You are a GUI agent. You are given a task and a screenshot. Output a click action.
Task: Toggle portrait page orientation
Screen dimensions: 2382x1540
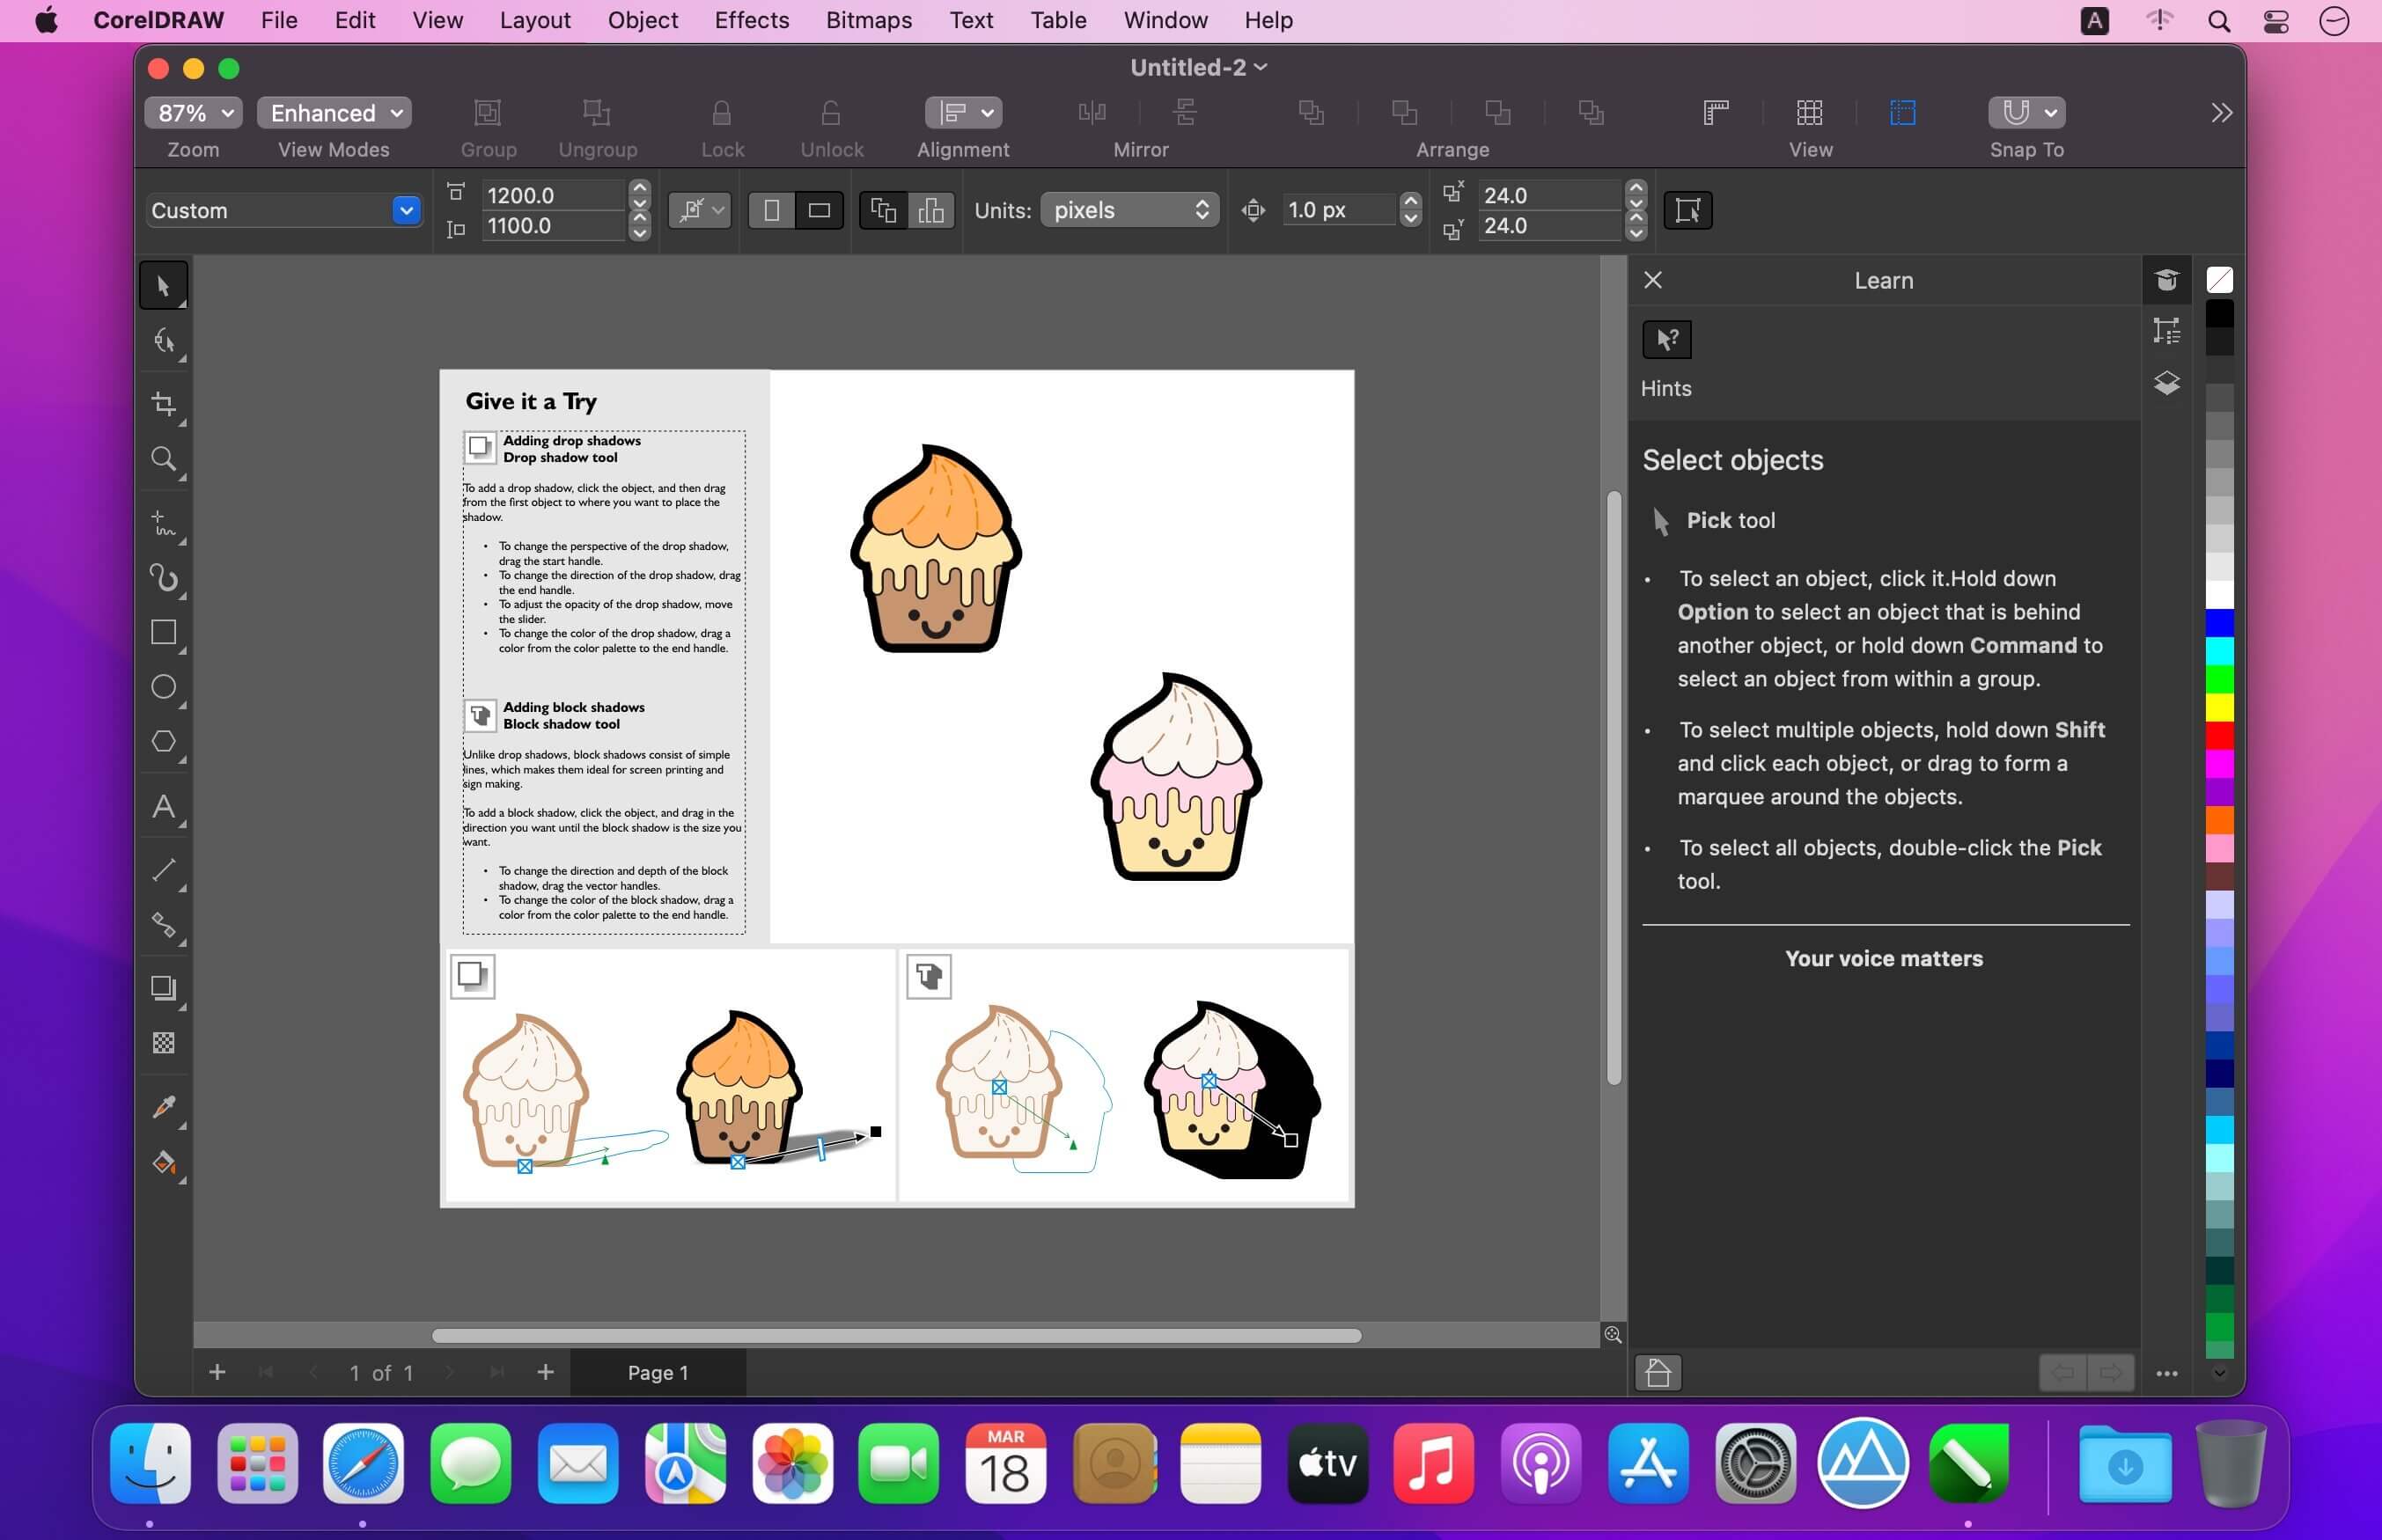click(x=772, y=210)
